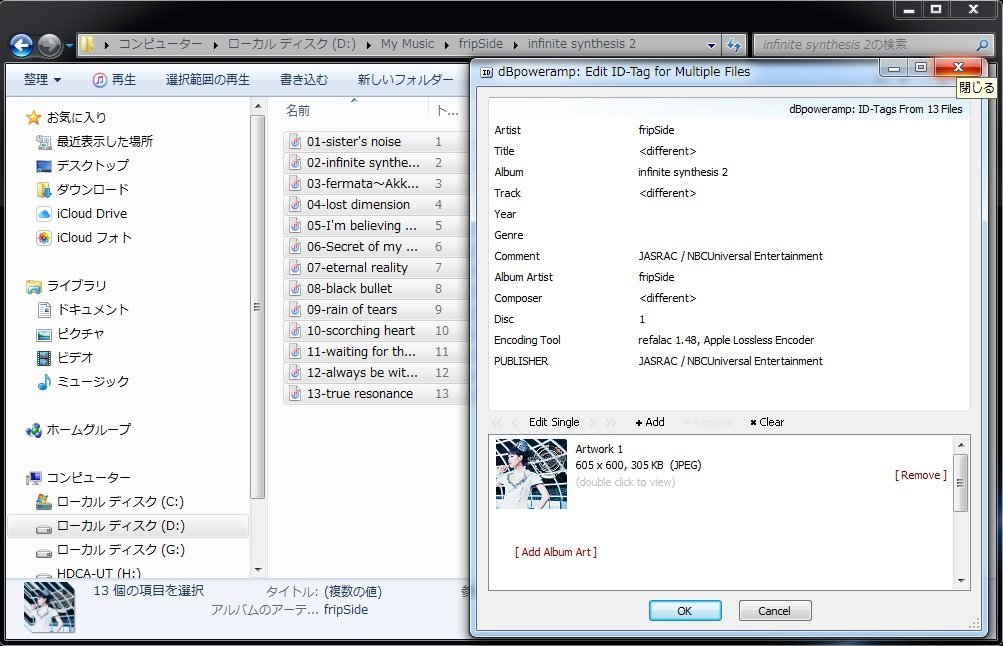Screen dimensions: 1003x646
Task: Click [ Remove ] beside Artwork 1
Action: tap(920, 475)
